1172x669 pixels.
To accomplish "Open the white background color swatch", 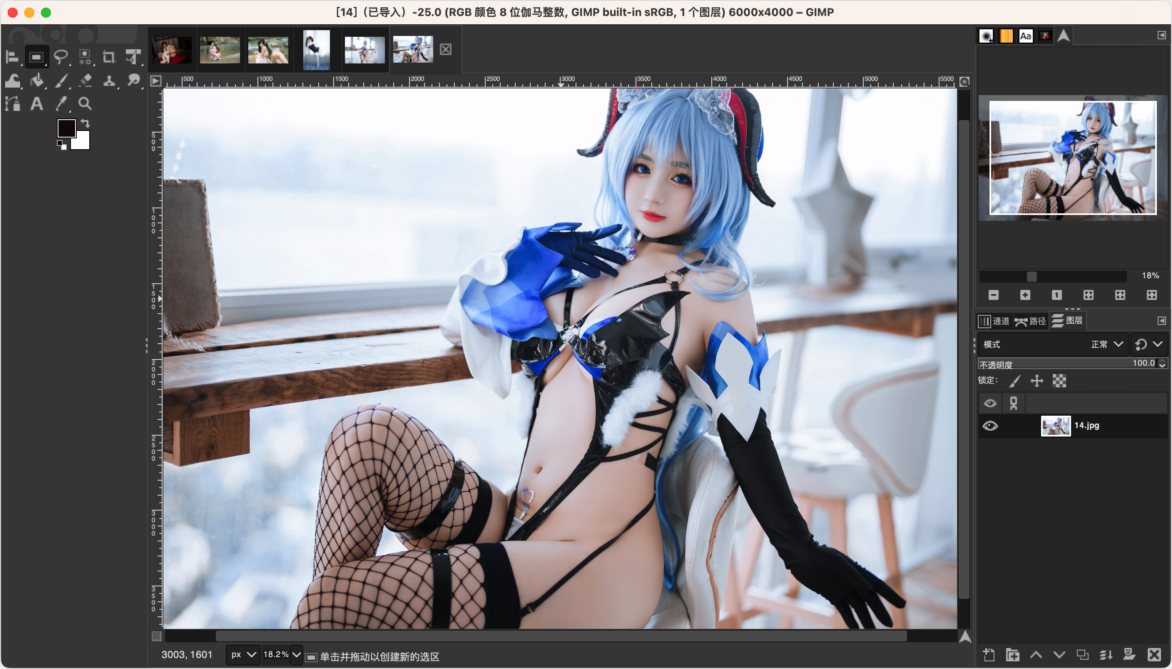I will click(82, 142).
